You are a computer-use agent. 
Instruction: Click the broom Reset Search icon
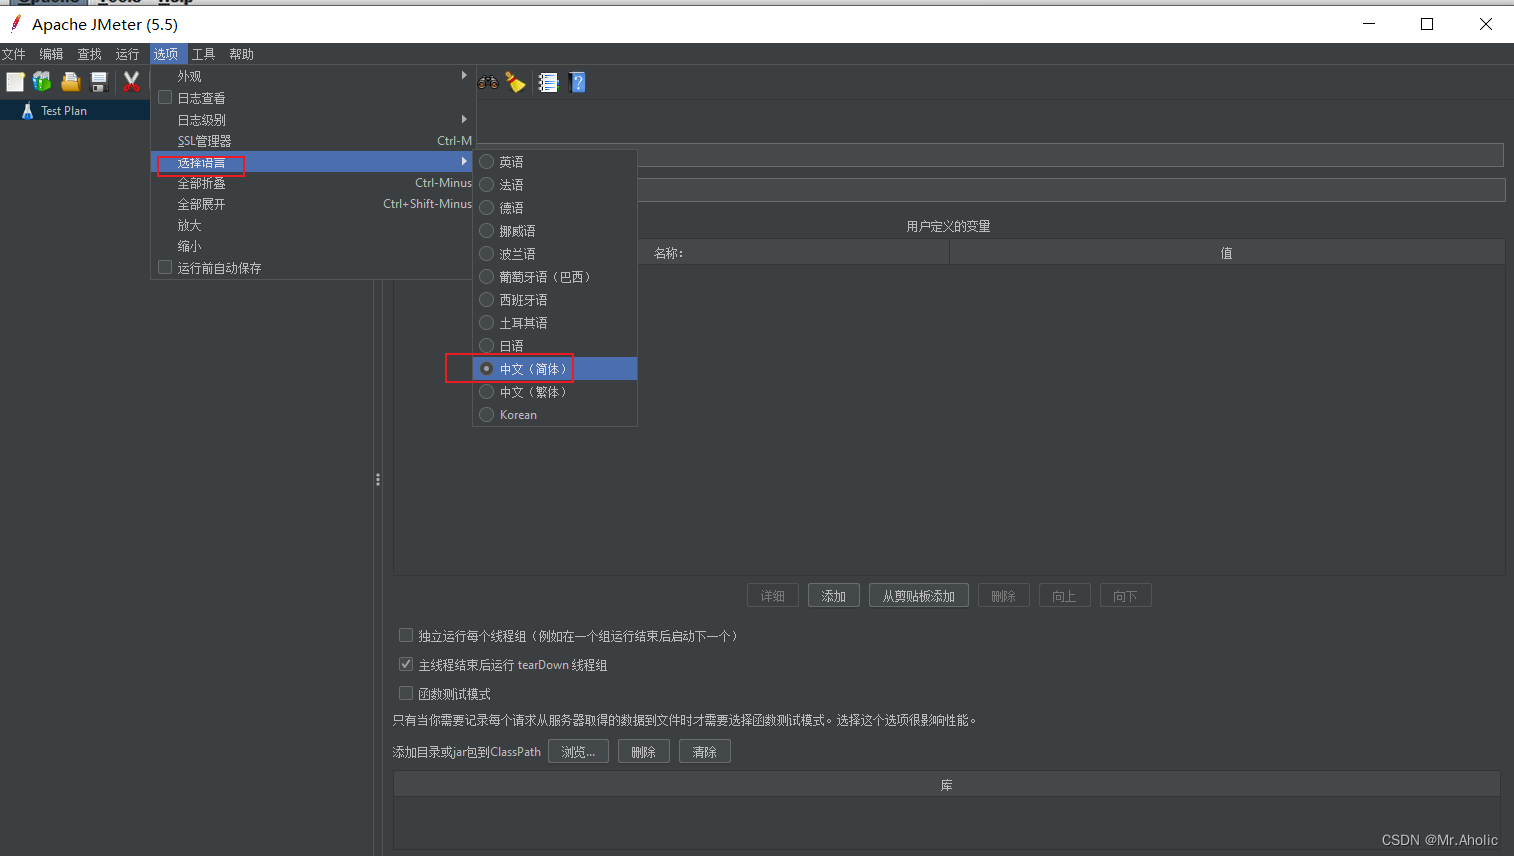515,82
